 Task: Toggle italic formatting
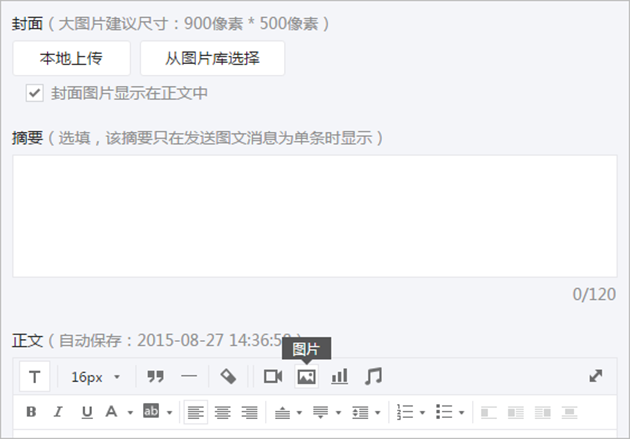tap(58, 412)
